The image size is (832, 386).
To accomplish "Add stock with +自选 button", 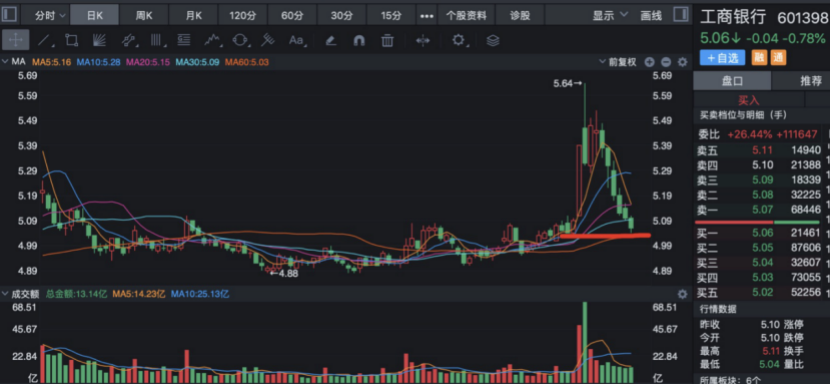I will [x=722, y=57].
